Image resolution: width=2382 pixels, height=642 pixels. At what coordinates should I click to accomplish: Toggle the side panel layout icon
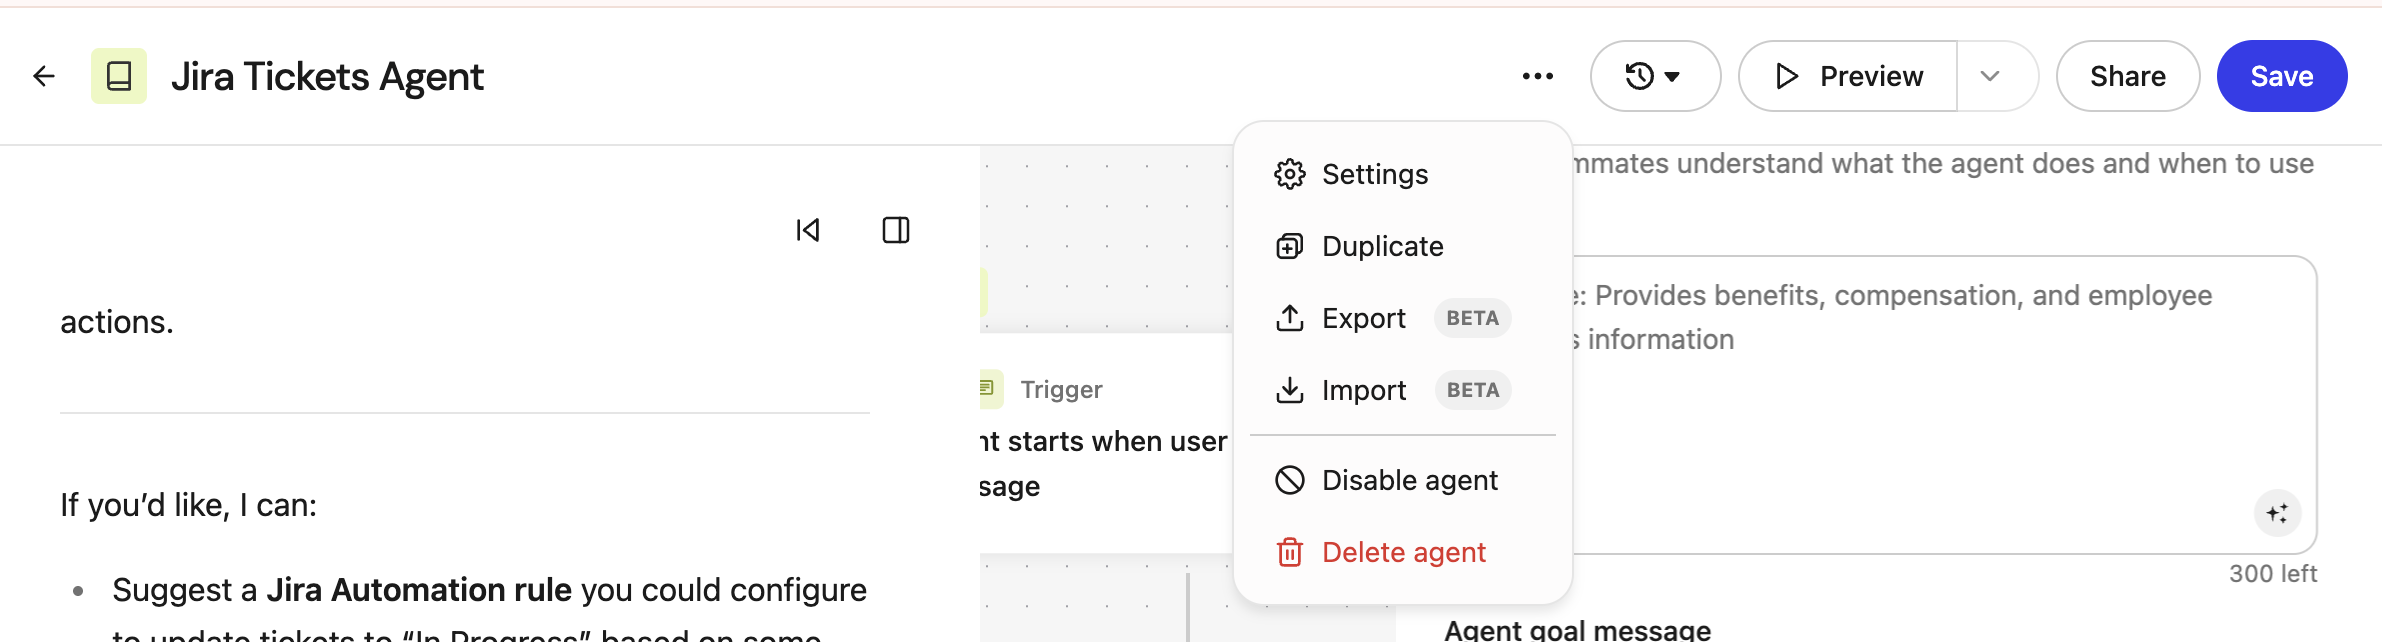896,230
